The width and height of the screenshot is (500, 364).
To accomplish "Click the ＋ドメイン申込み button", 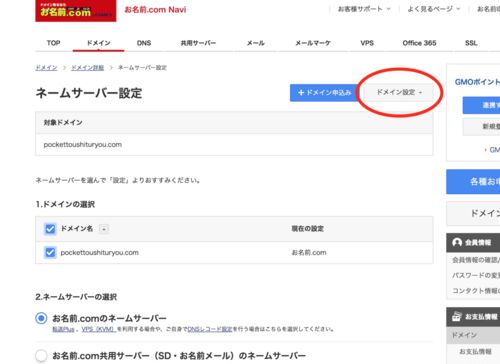I will pyautogui.click(x=325, y=93).
